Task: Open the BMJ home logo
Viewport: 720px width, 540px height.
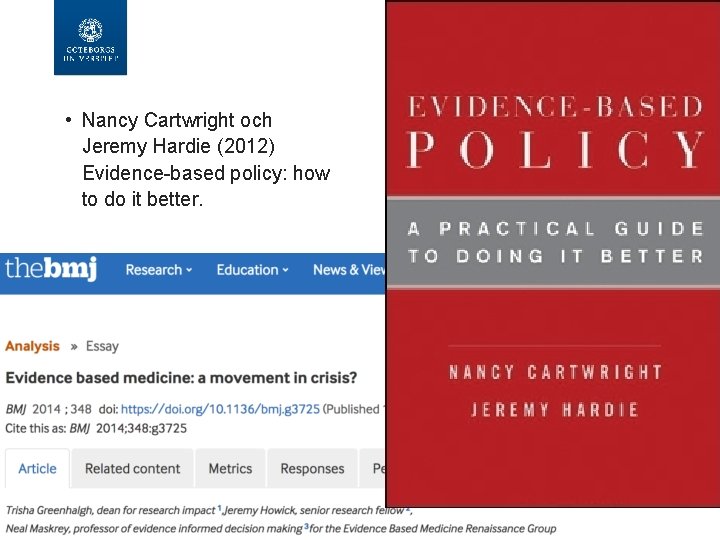Action: (51, 269)
